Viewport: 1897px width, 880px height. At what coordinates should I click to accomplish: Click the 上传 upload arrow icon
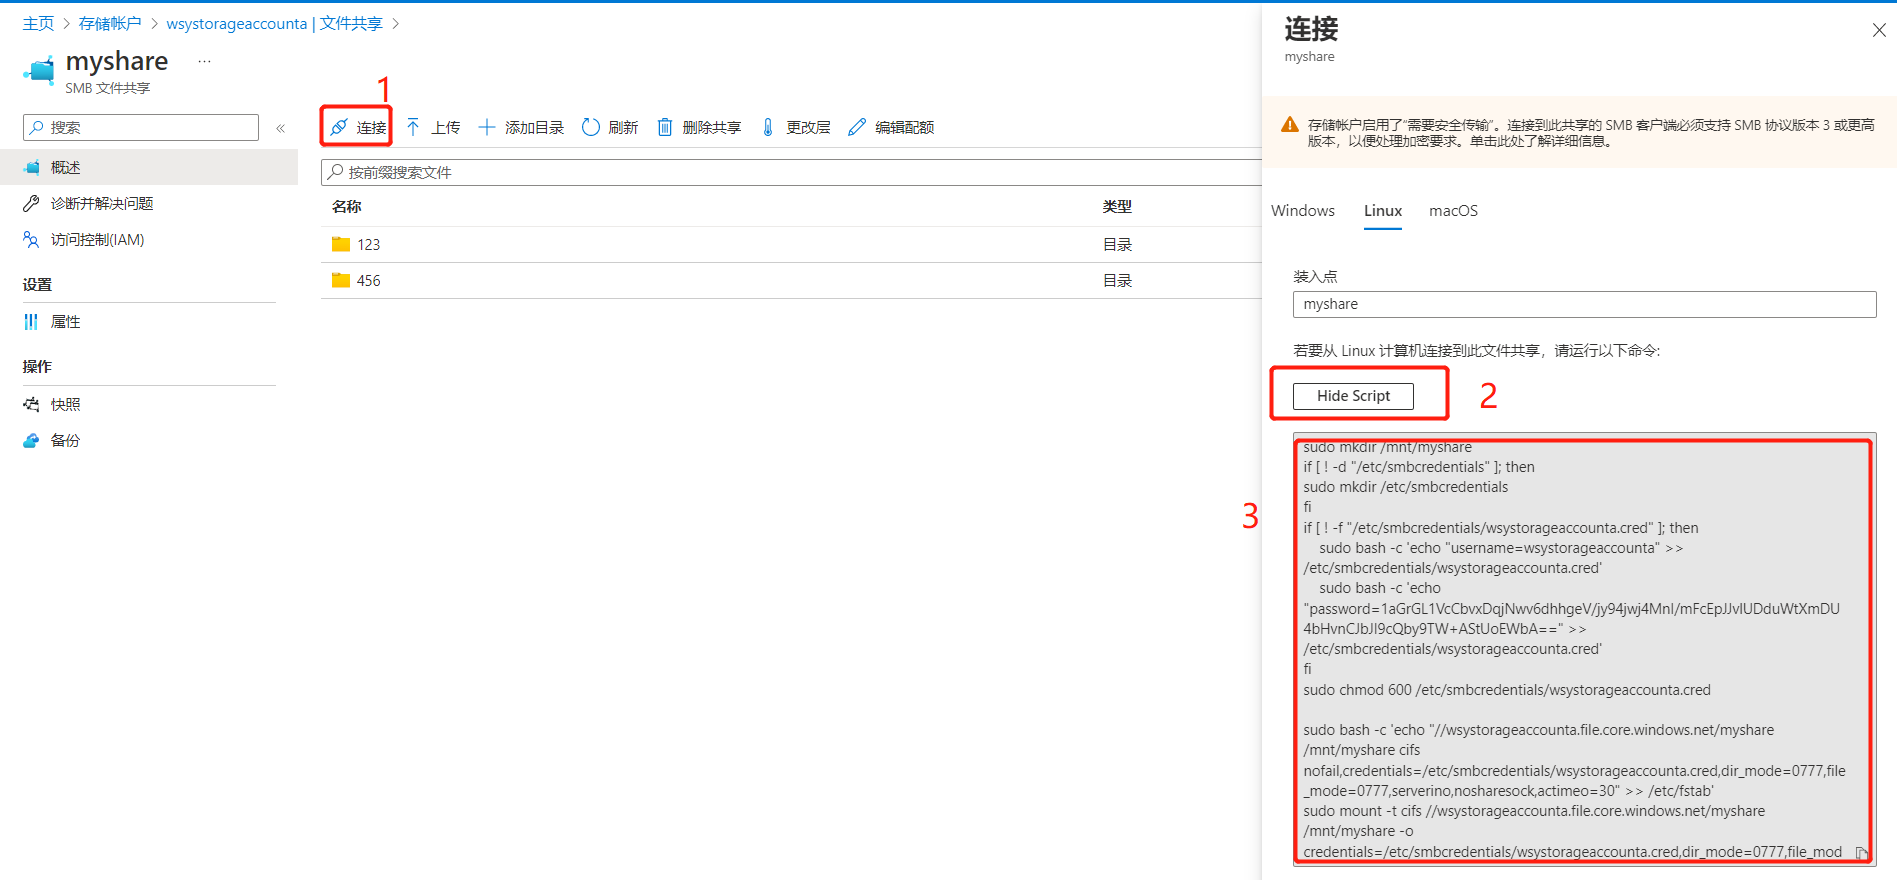tap(413, 127)
